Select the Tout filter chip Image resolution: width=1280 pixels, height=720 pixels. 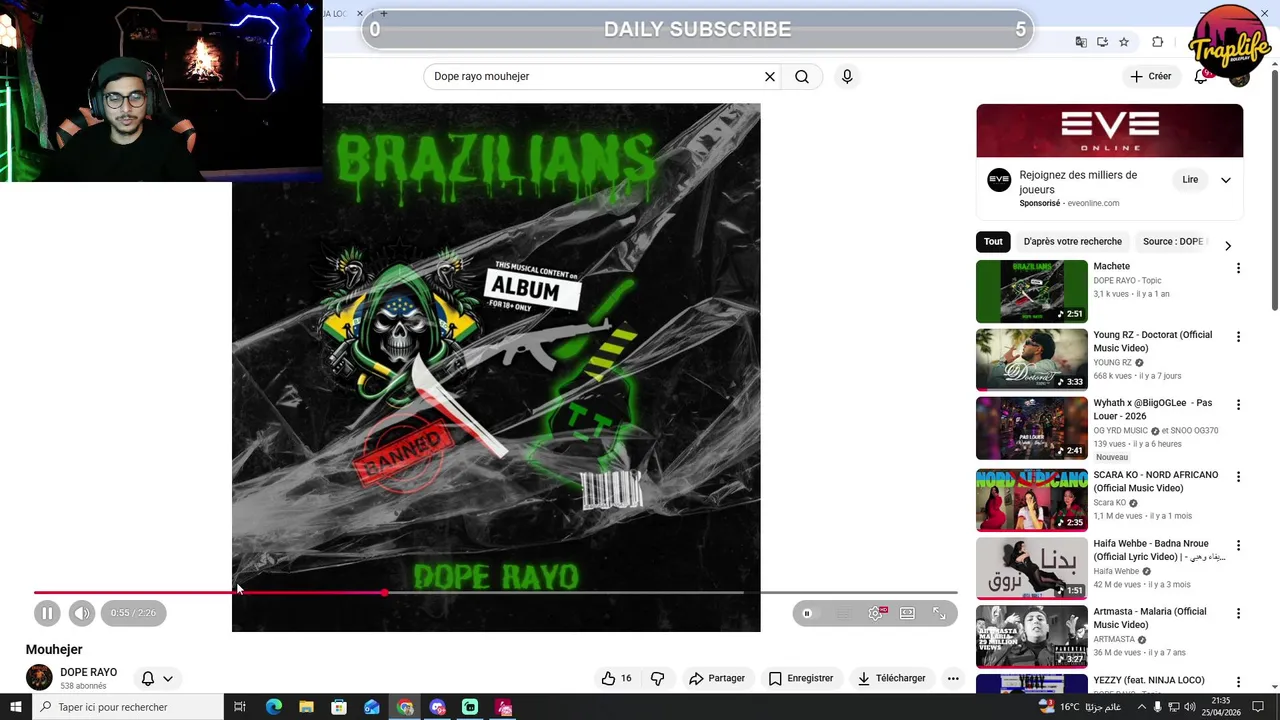993,241
